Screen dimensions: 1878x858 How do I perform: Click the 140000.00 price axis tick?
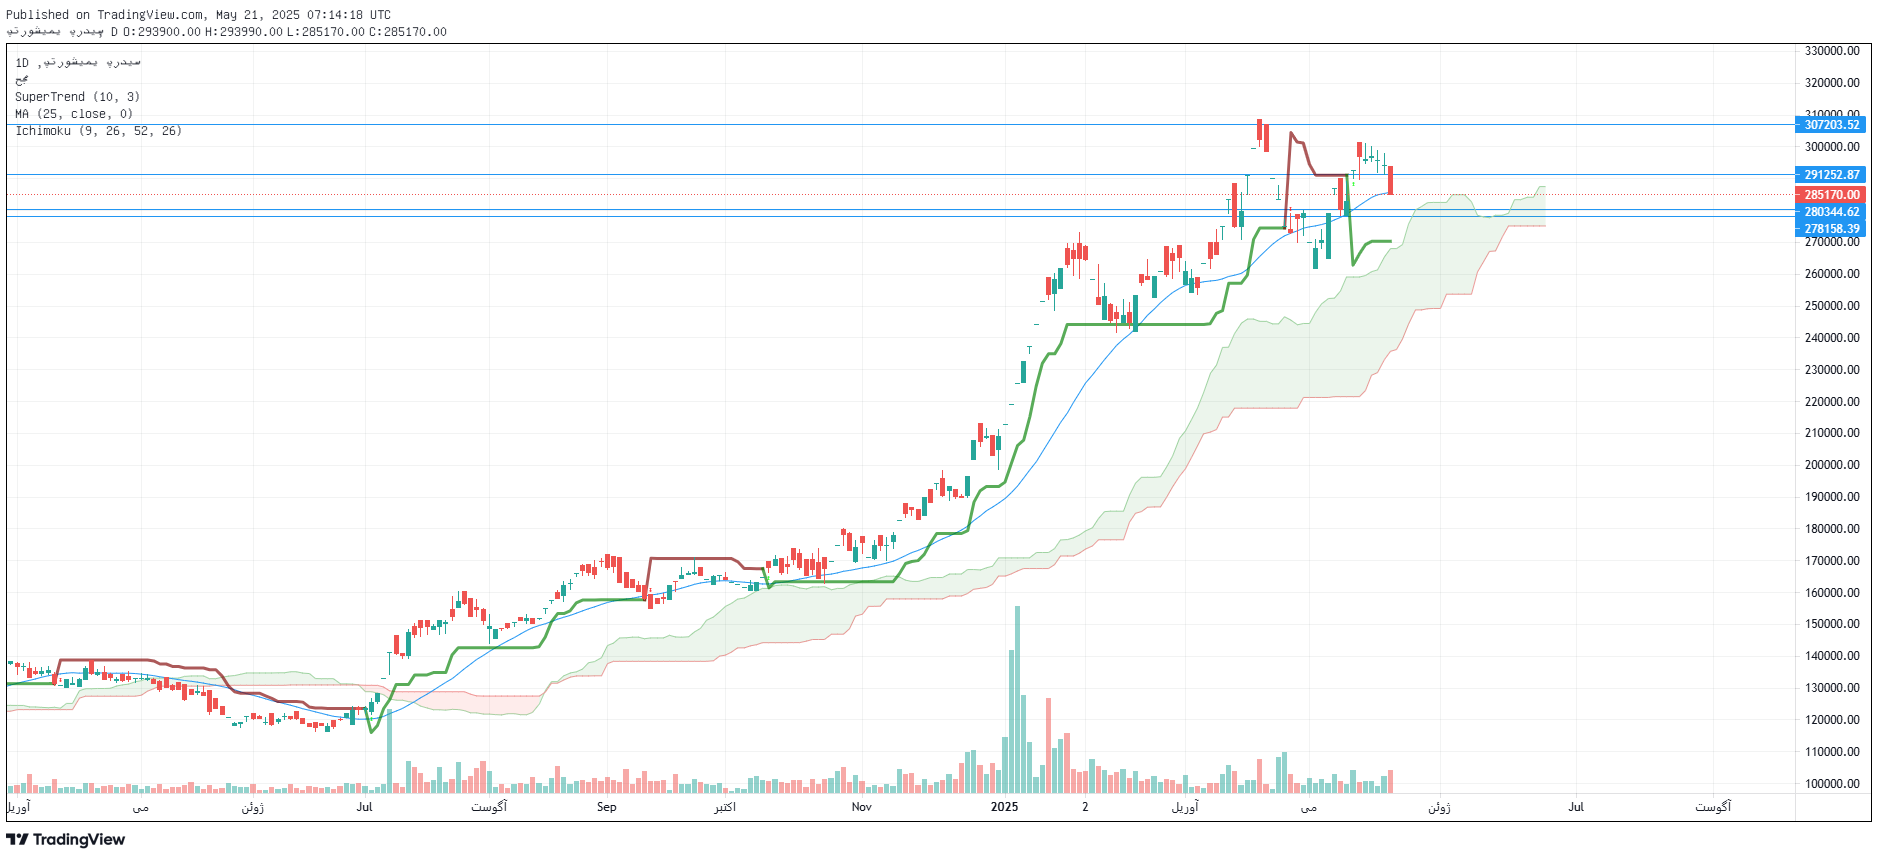[1832, 656]
